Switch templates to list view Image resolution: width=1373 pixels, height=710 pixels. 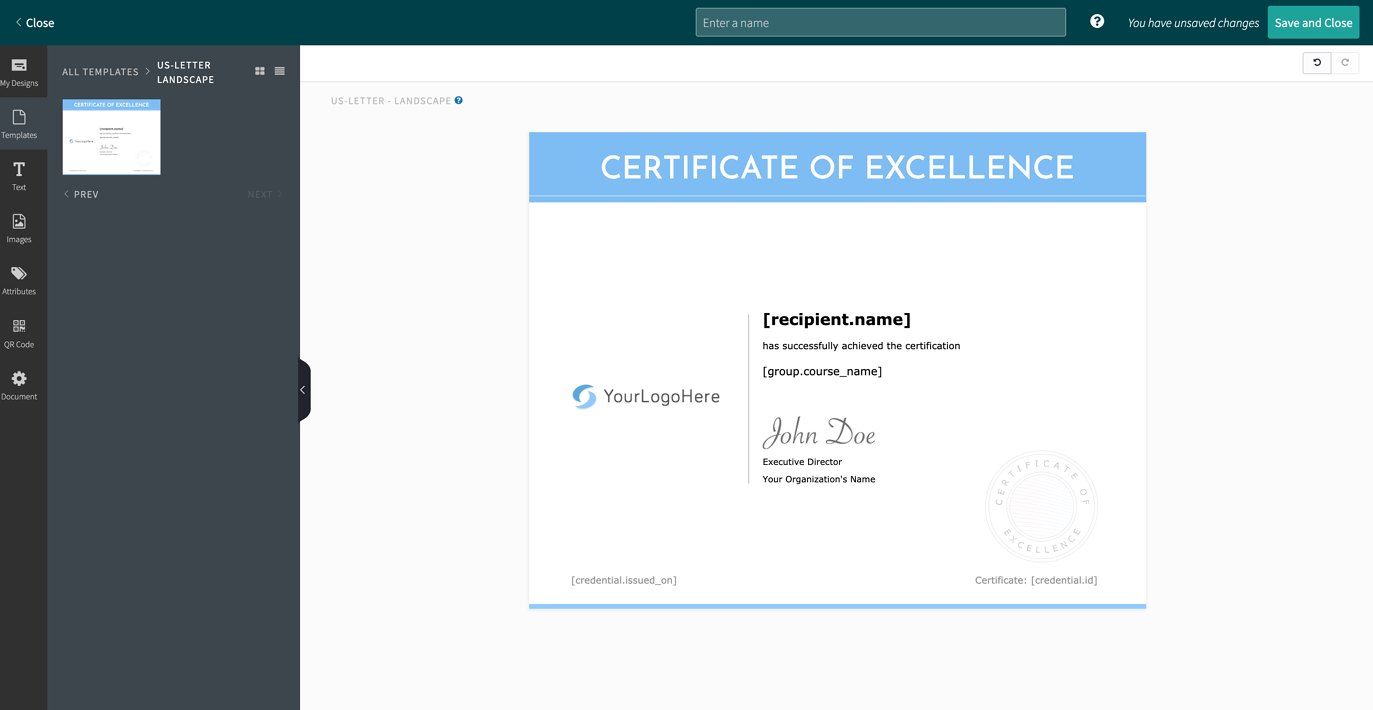pos(279,71)
